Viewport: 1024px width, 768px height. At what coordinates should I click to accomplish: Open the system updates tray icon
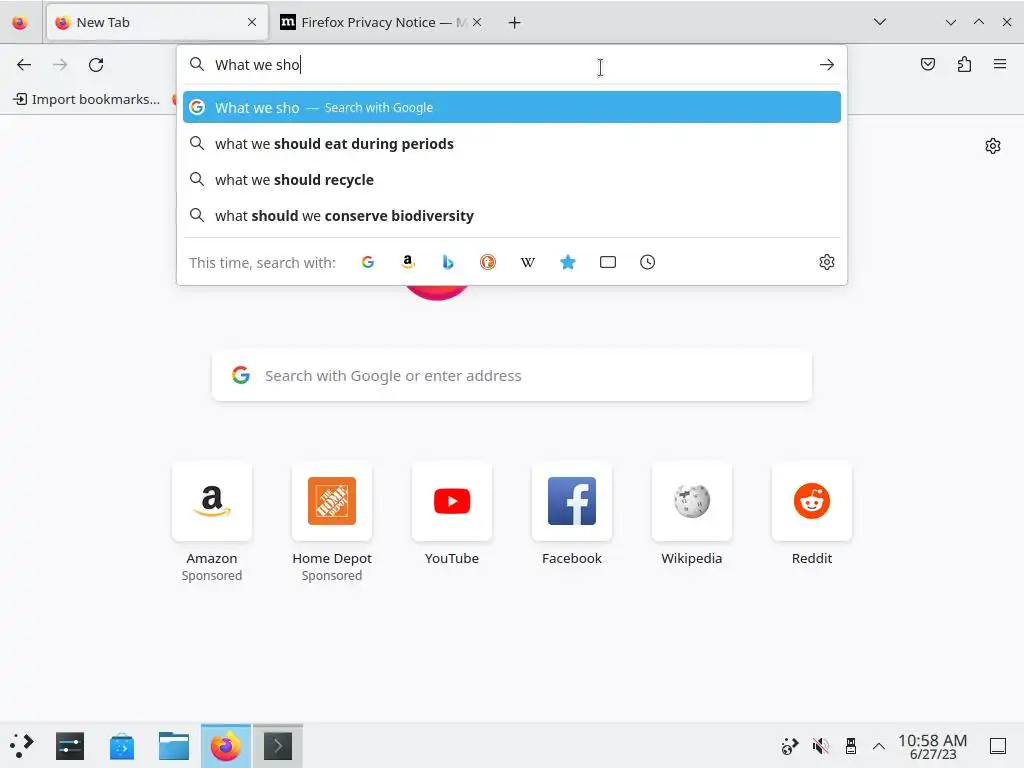click(790, 746)
